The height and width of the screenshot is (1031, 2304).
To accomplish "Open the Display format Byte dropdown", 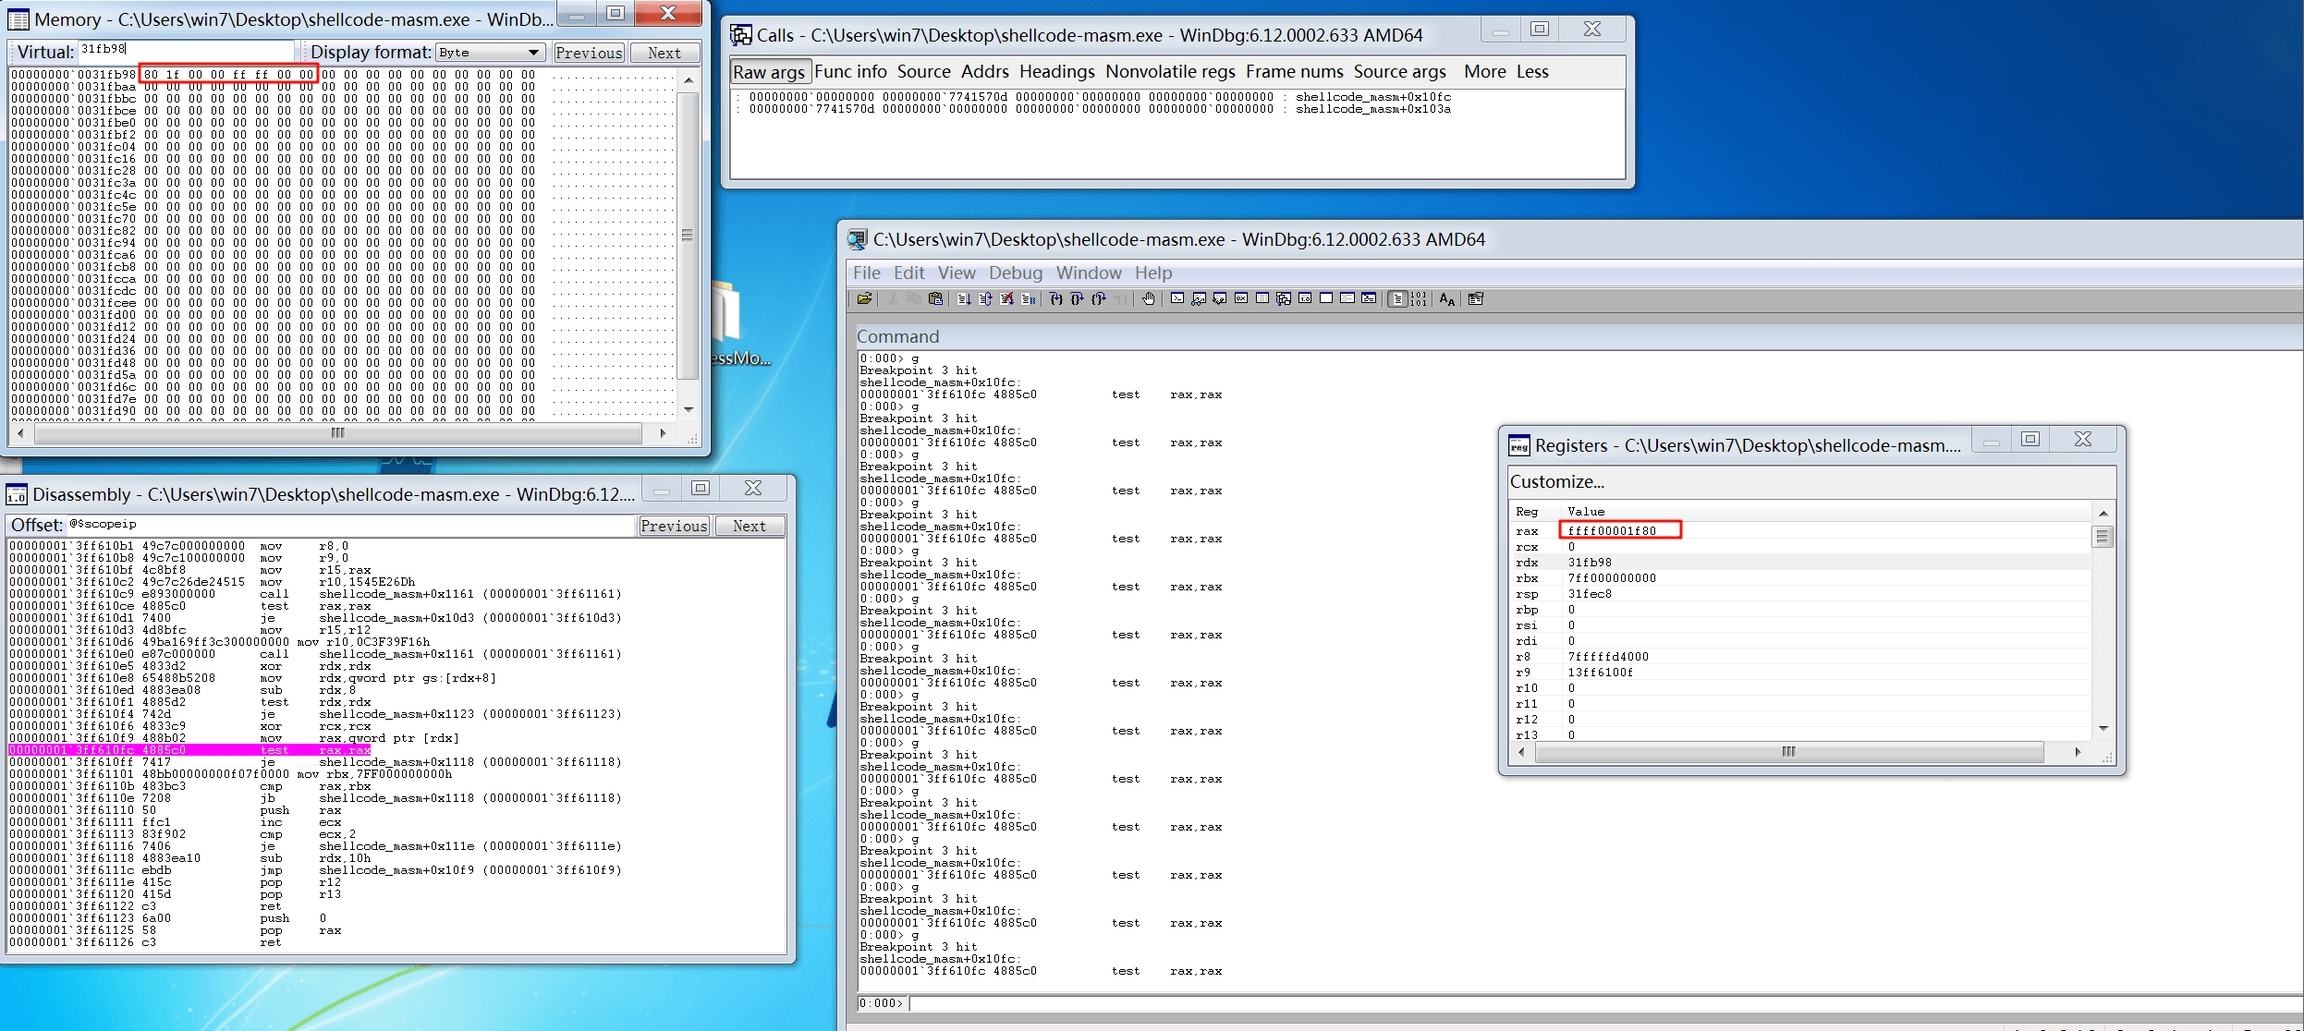I will (x=489, y=52).
